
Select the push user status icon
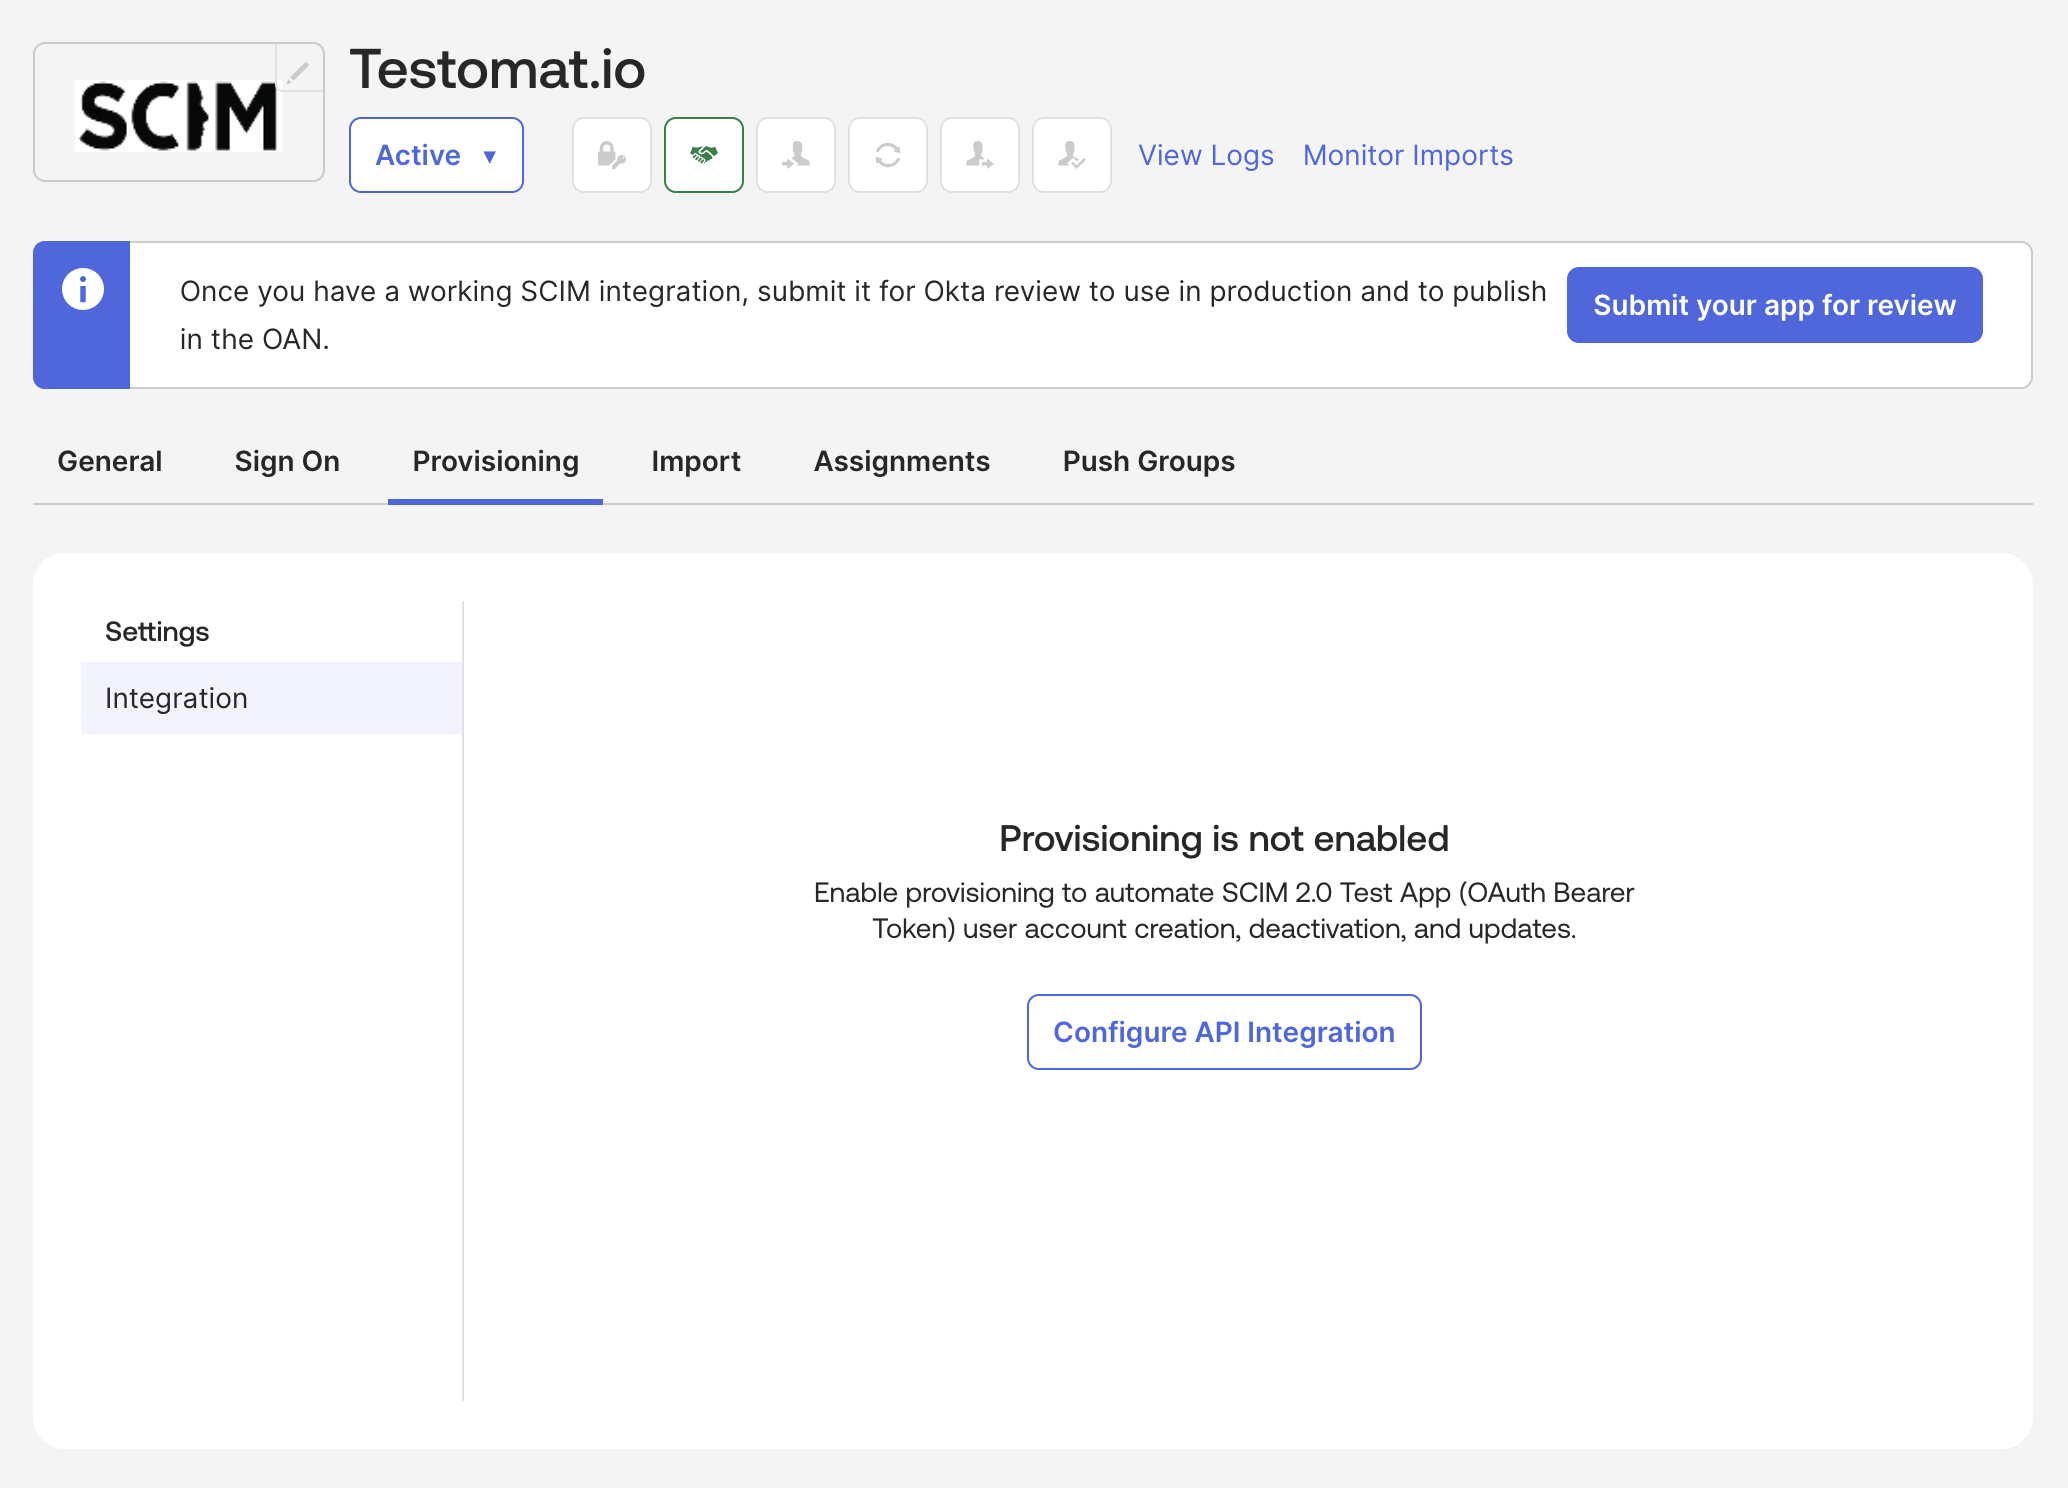979,155
